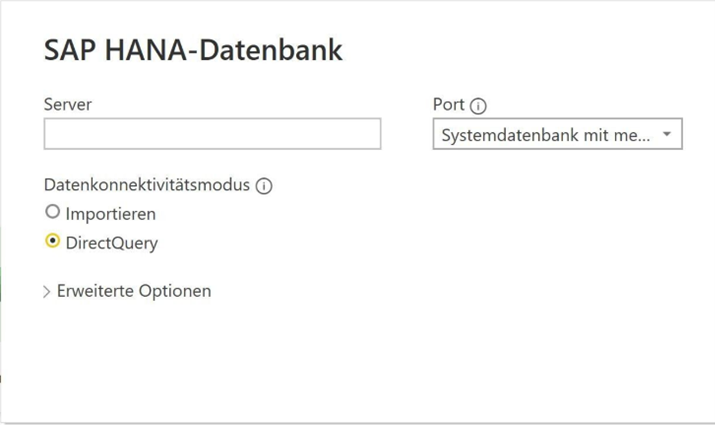
Task: Choose import mode via the Importieren label
Action: pos(111,214)
